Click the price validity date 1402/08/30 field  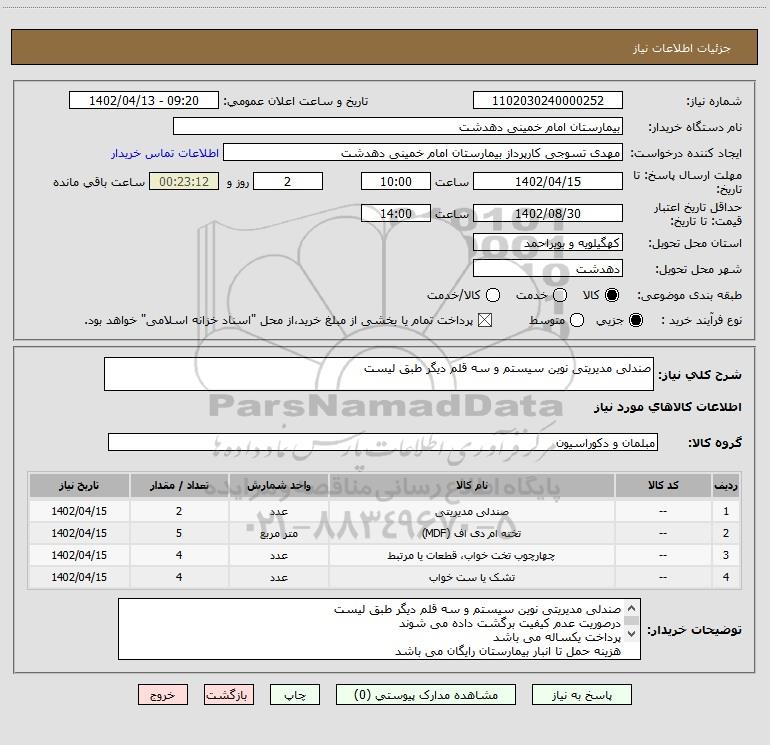548,213
